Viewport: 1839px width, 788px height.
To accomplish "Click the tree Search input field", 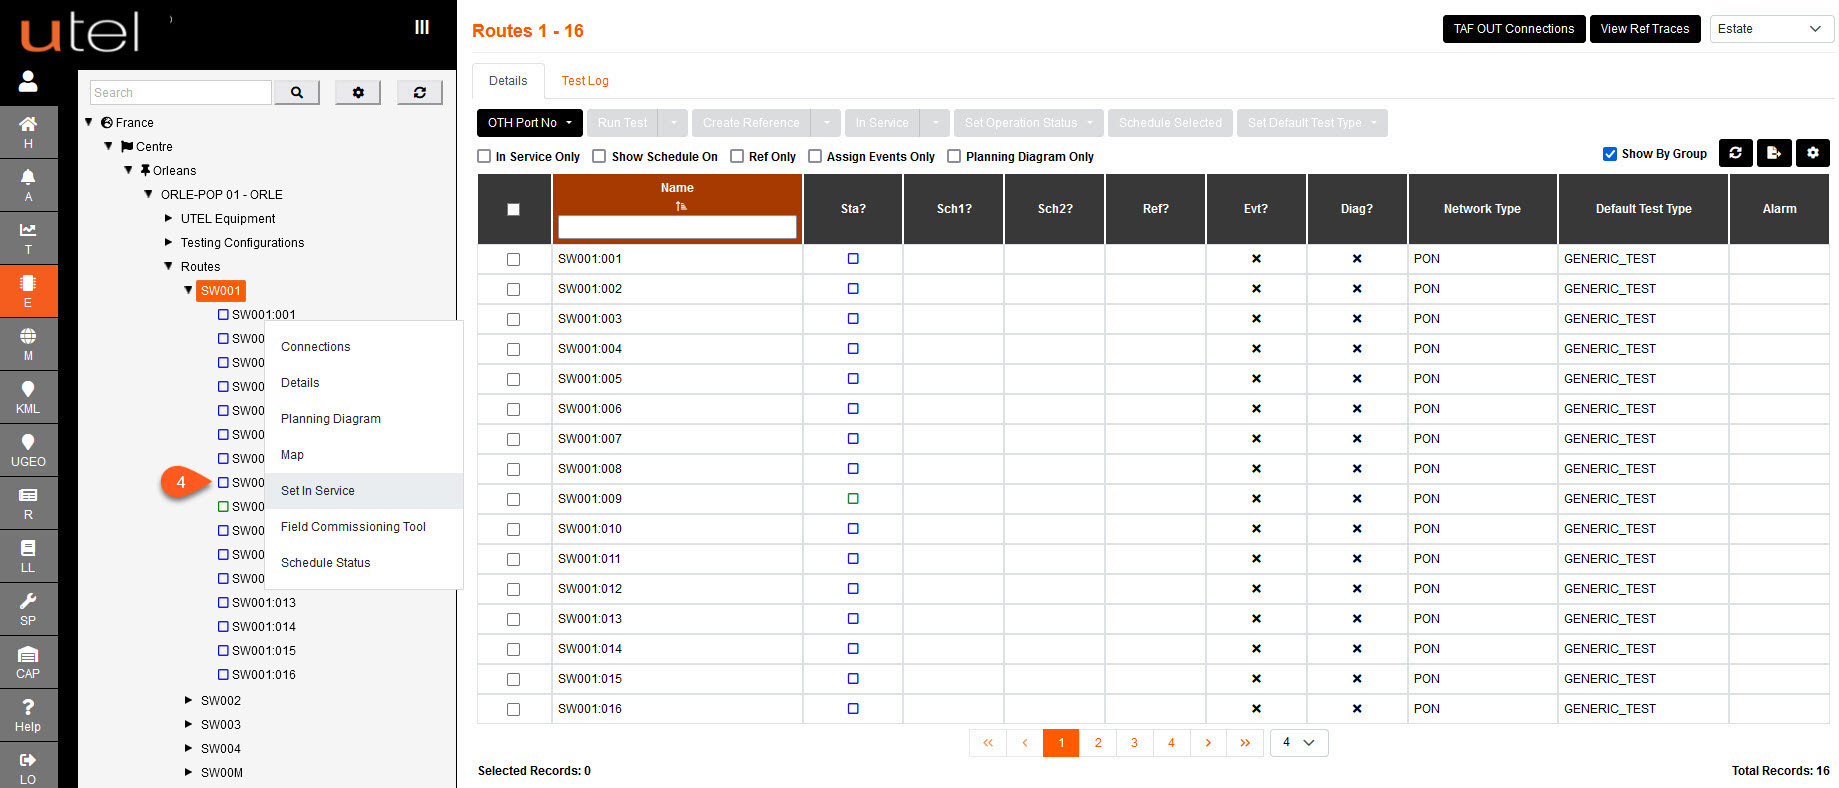I will point(181,92).
